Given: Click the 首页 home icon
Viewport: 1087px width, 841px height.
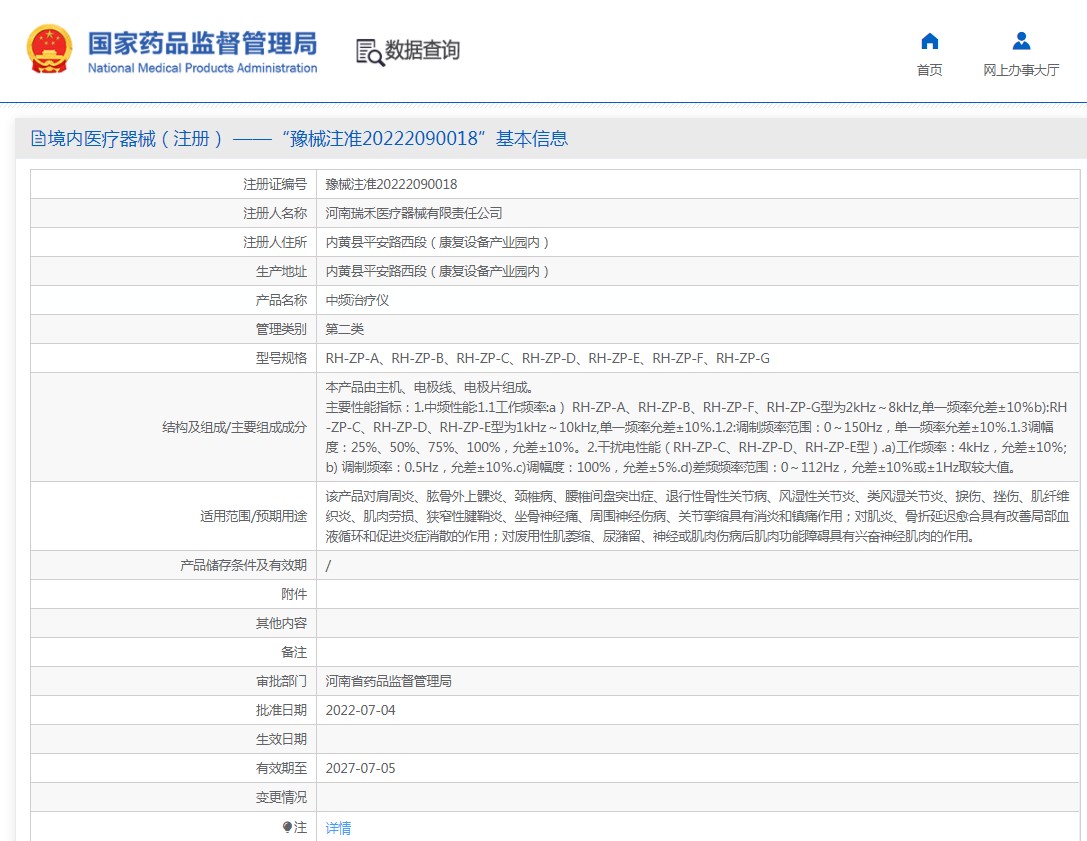Looking at the screenshot, I should pos(930,42).
